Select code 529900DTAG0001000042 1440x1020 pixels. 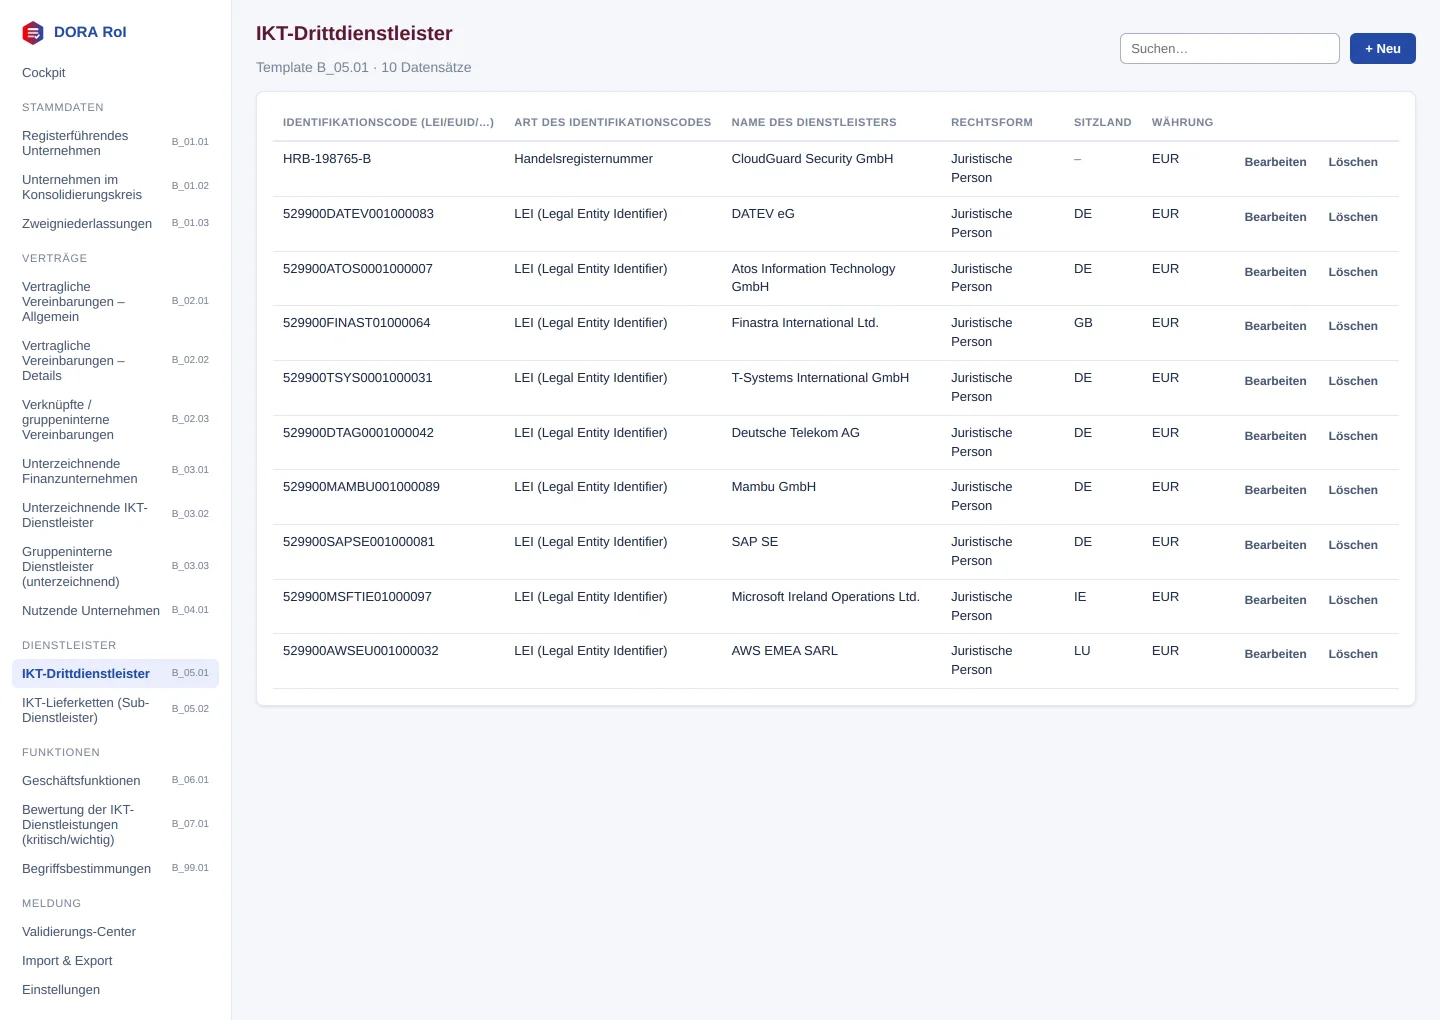358,433
